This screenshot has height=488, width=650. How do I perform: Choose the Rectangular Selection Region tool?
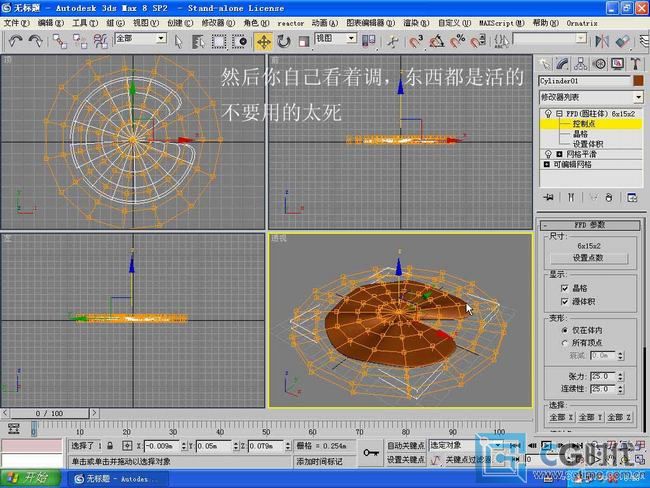coord(218,41)
